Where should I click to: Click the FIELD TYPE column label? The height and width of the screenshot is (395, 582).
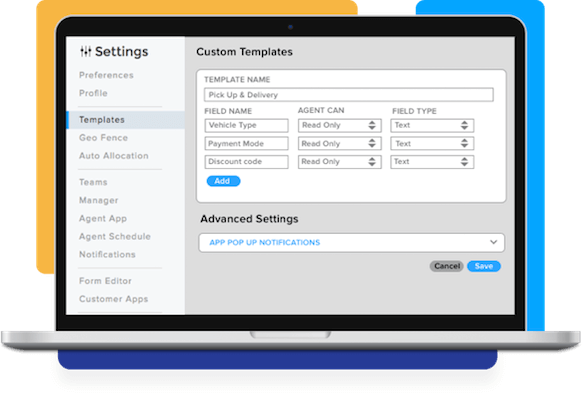tap(414, 111)
